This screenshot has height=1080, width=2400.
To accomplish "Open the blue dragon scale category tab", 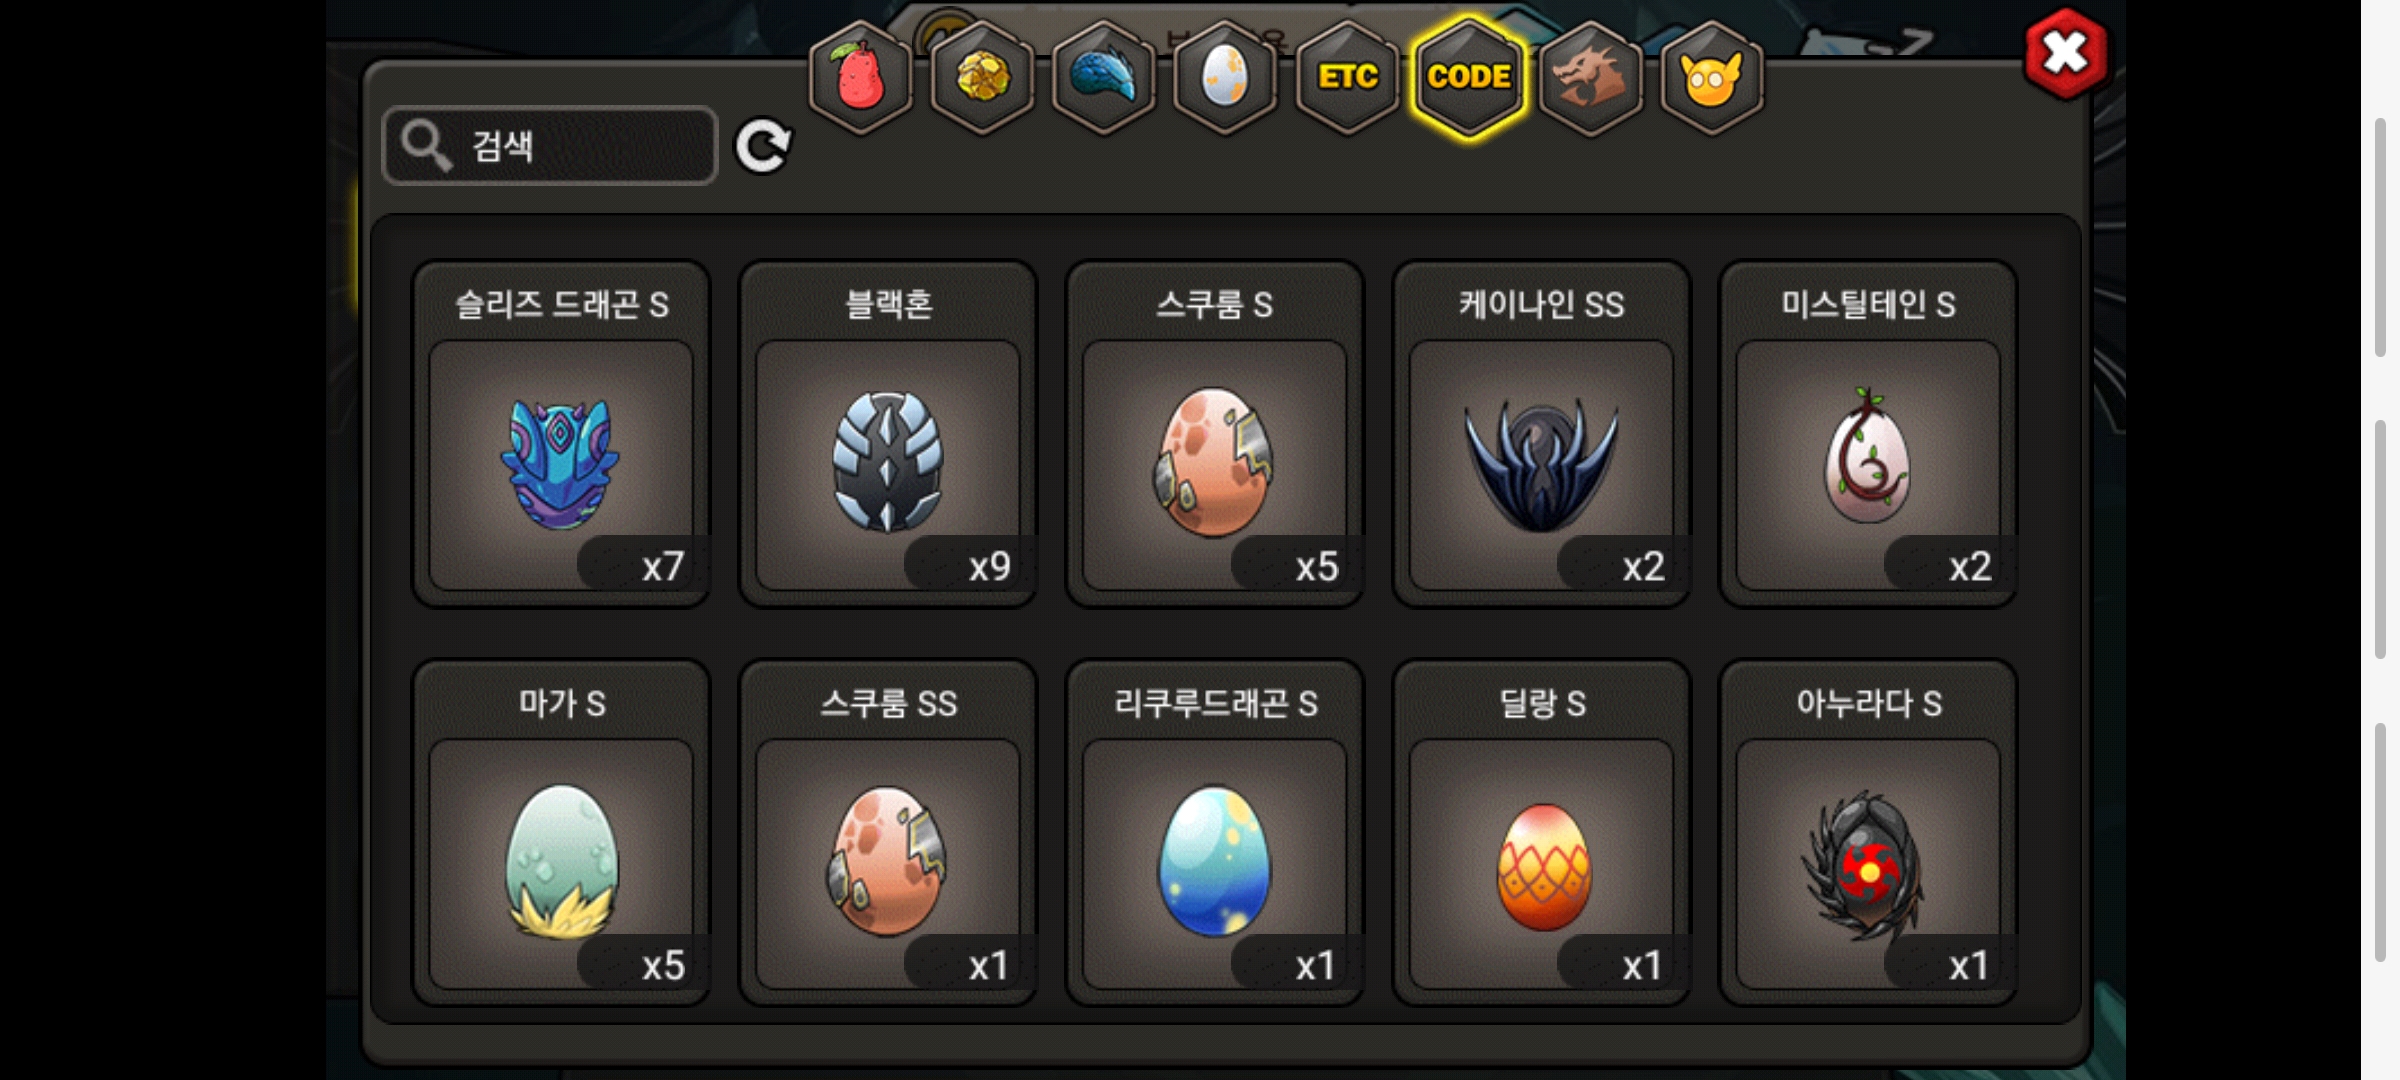I will (x=1104, y=77).
